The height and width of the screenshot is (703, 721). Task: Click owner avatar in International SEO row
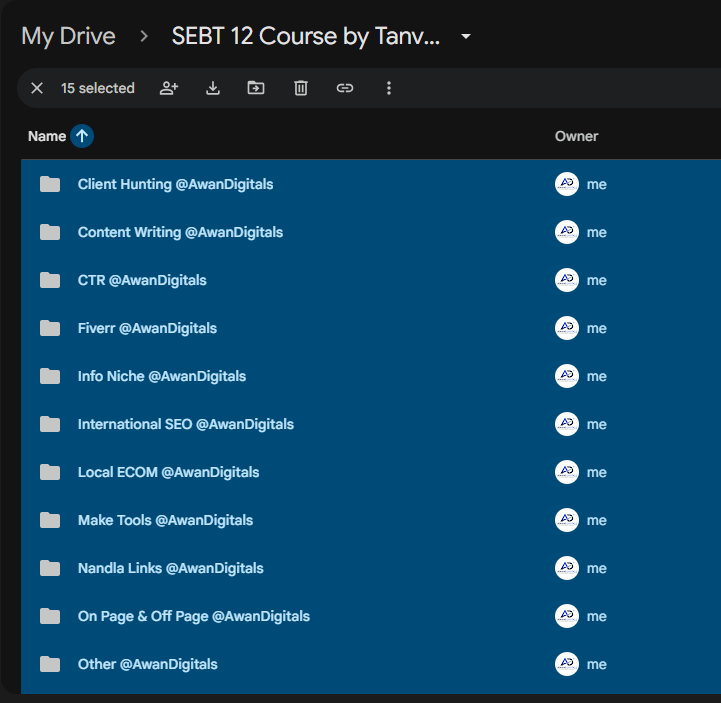point(566,424)
